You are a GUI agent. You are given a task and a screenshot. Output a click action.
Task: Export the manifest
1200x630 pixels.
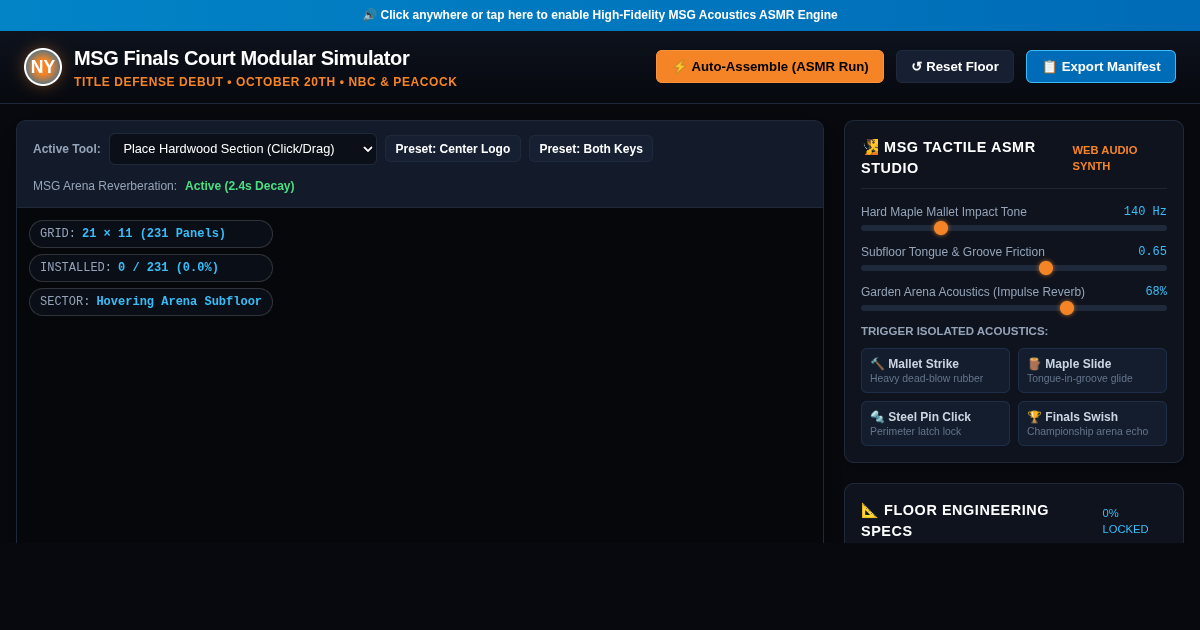(x=1101, y=67)
